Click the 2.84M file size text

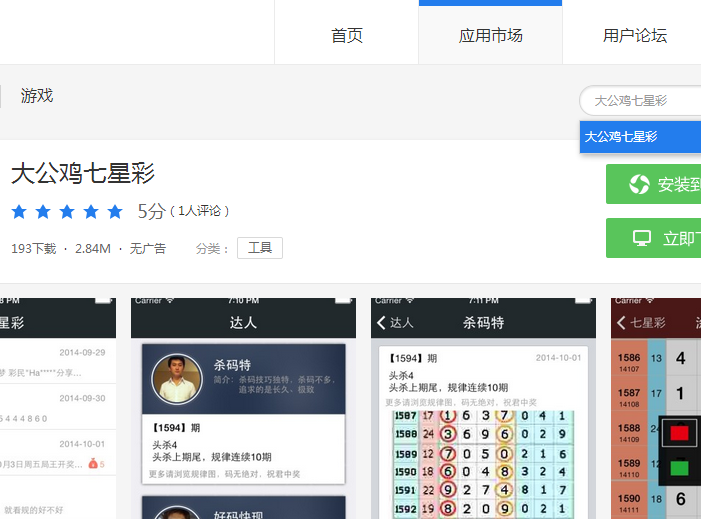click(x=93, y=249)
